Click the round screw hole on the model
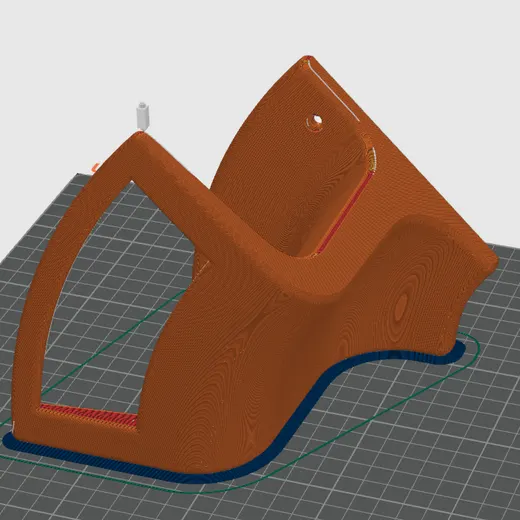 [x=314, y=122]
